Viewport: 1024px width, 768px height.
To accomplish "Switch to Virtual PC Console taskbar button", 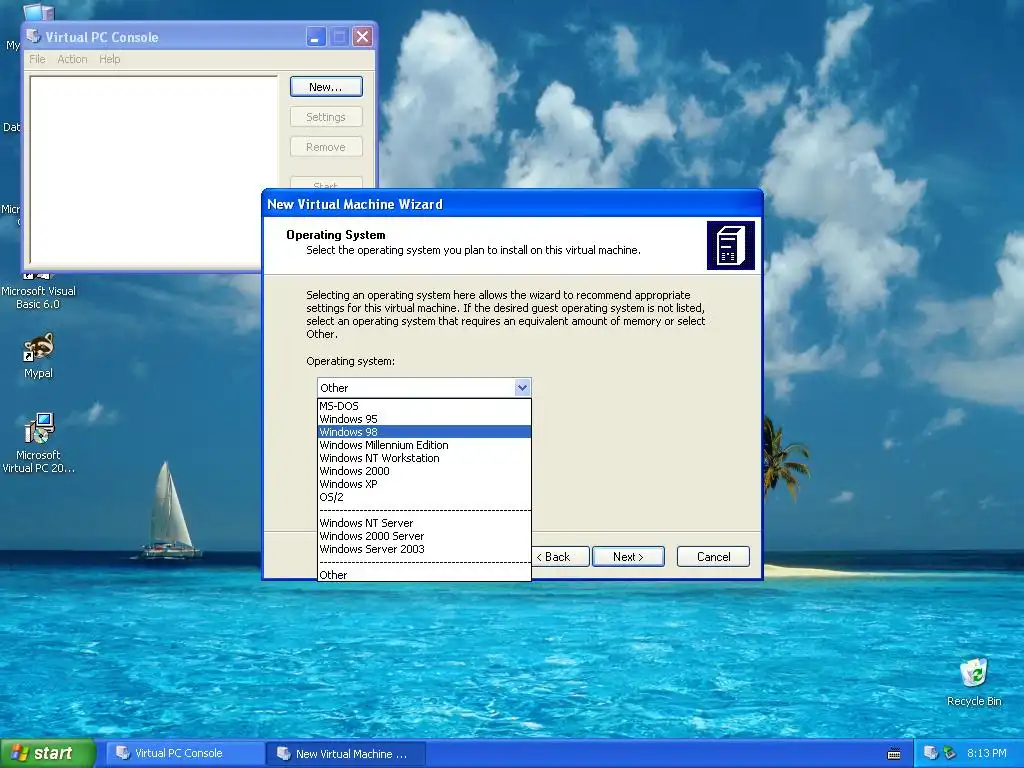I will coord(184,753).
